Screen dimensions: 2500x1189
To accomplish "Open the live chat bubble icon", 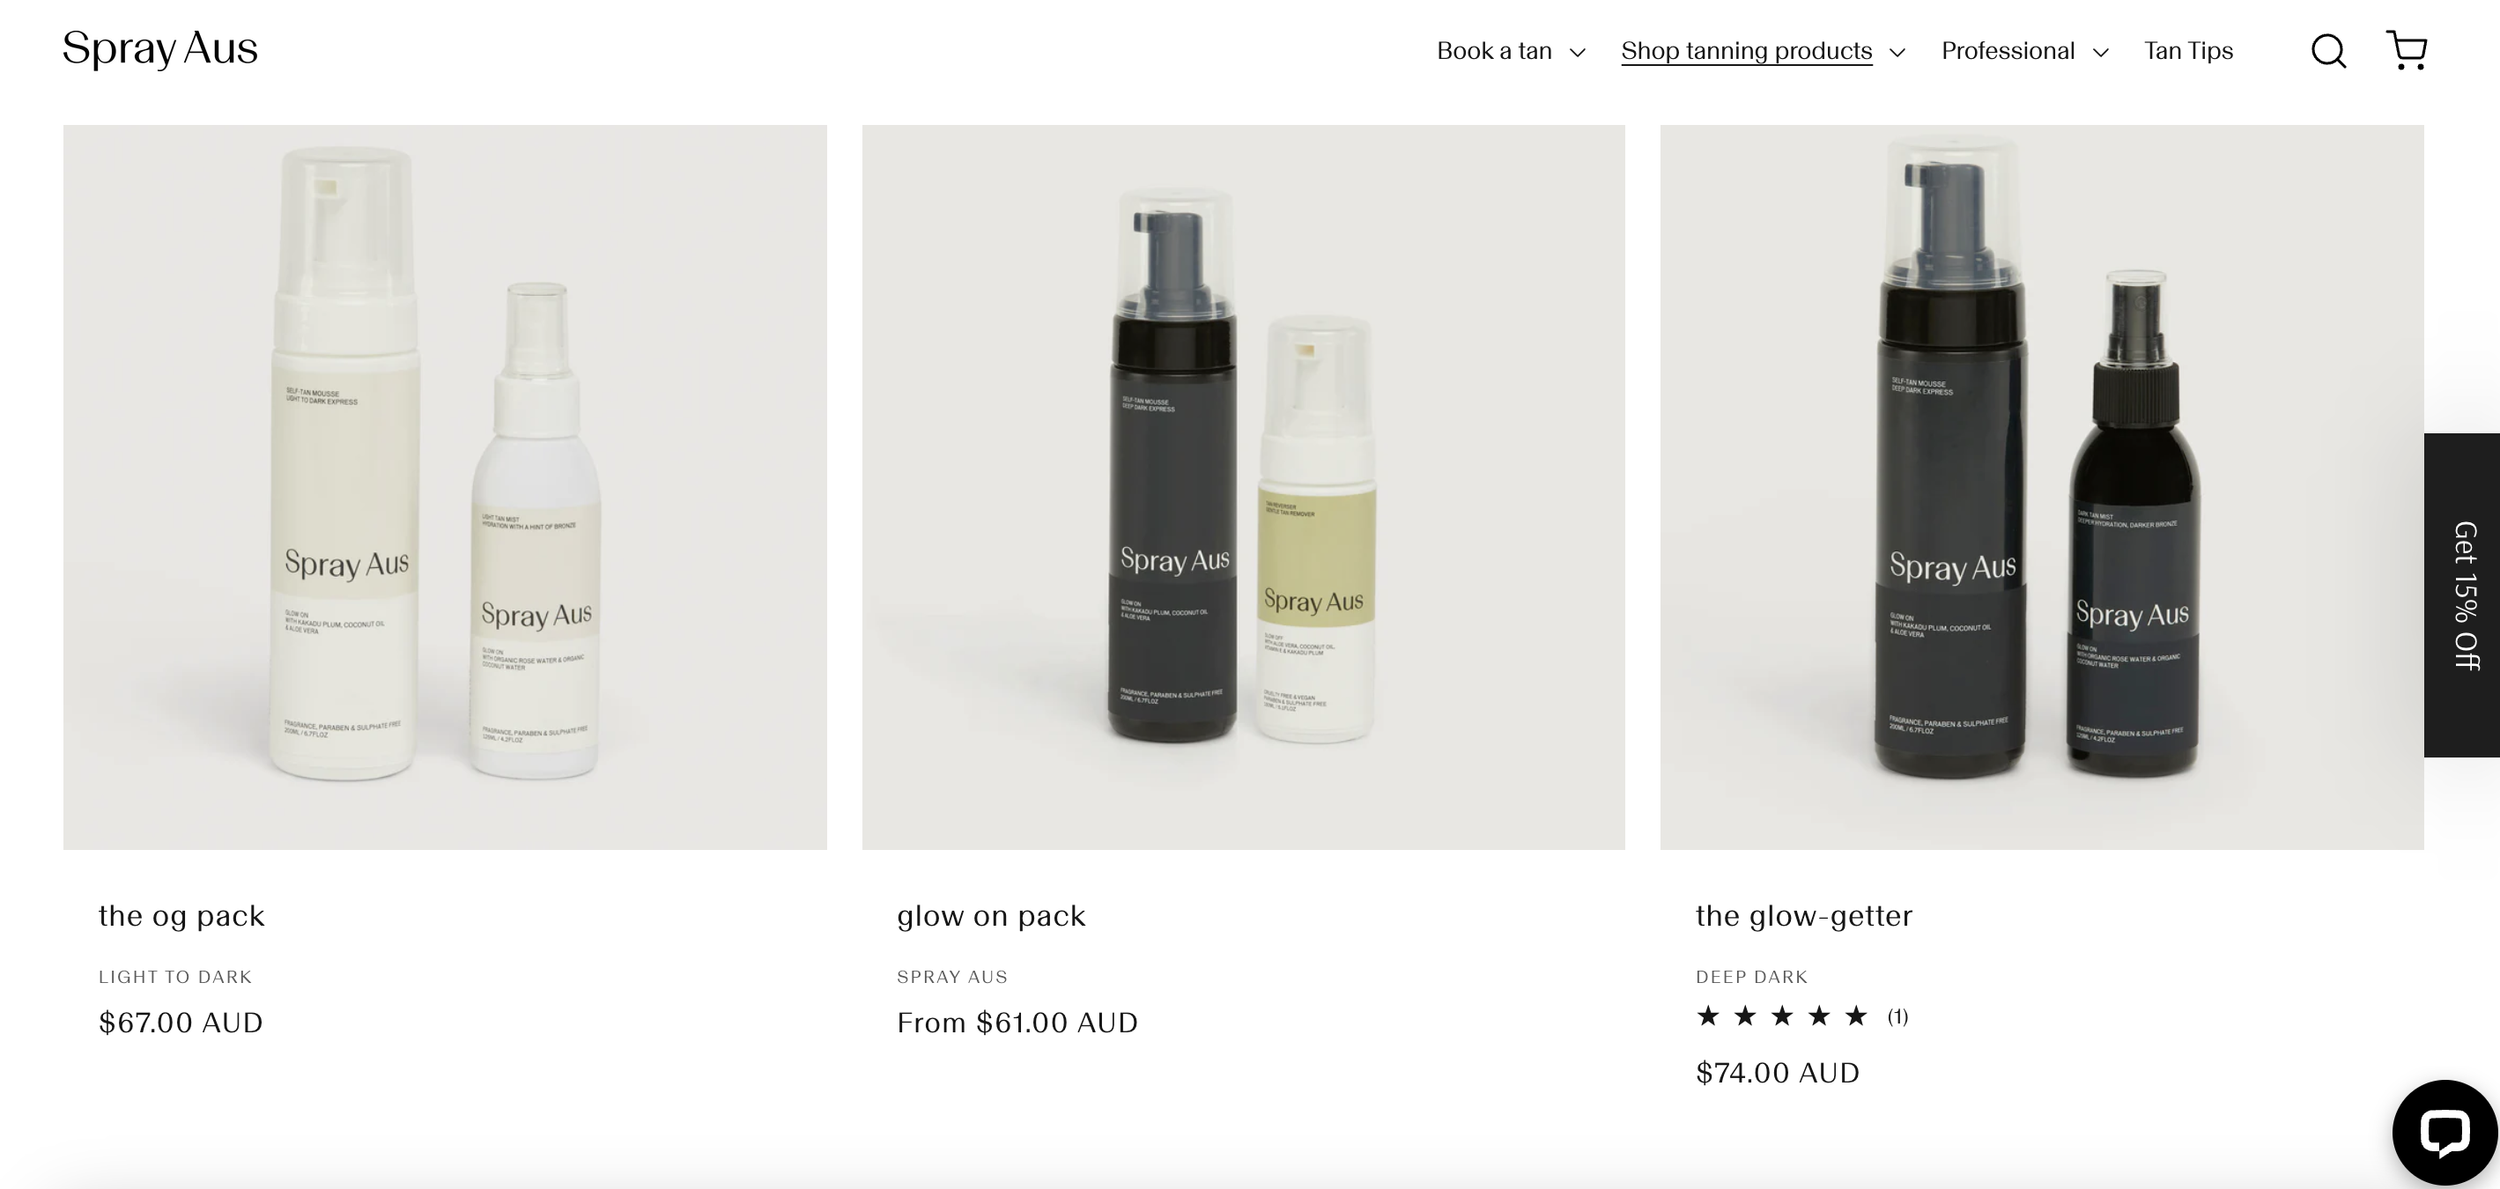I will (2444, 1132).
